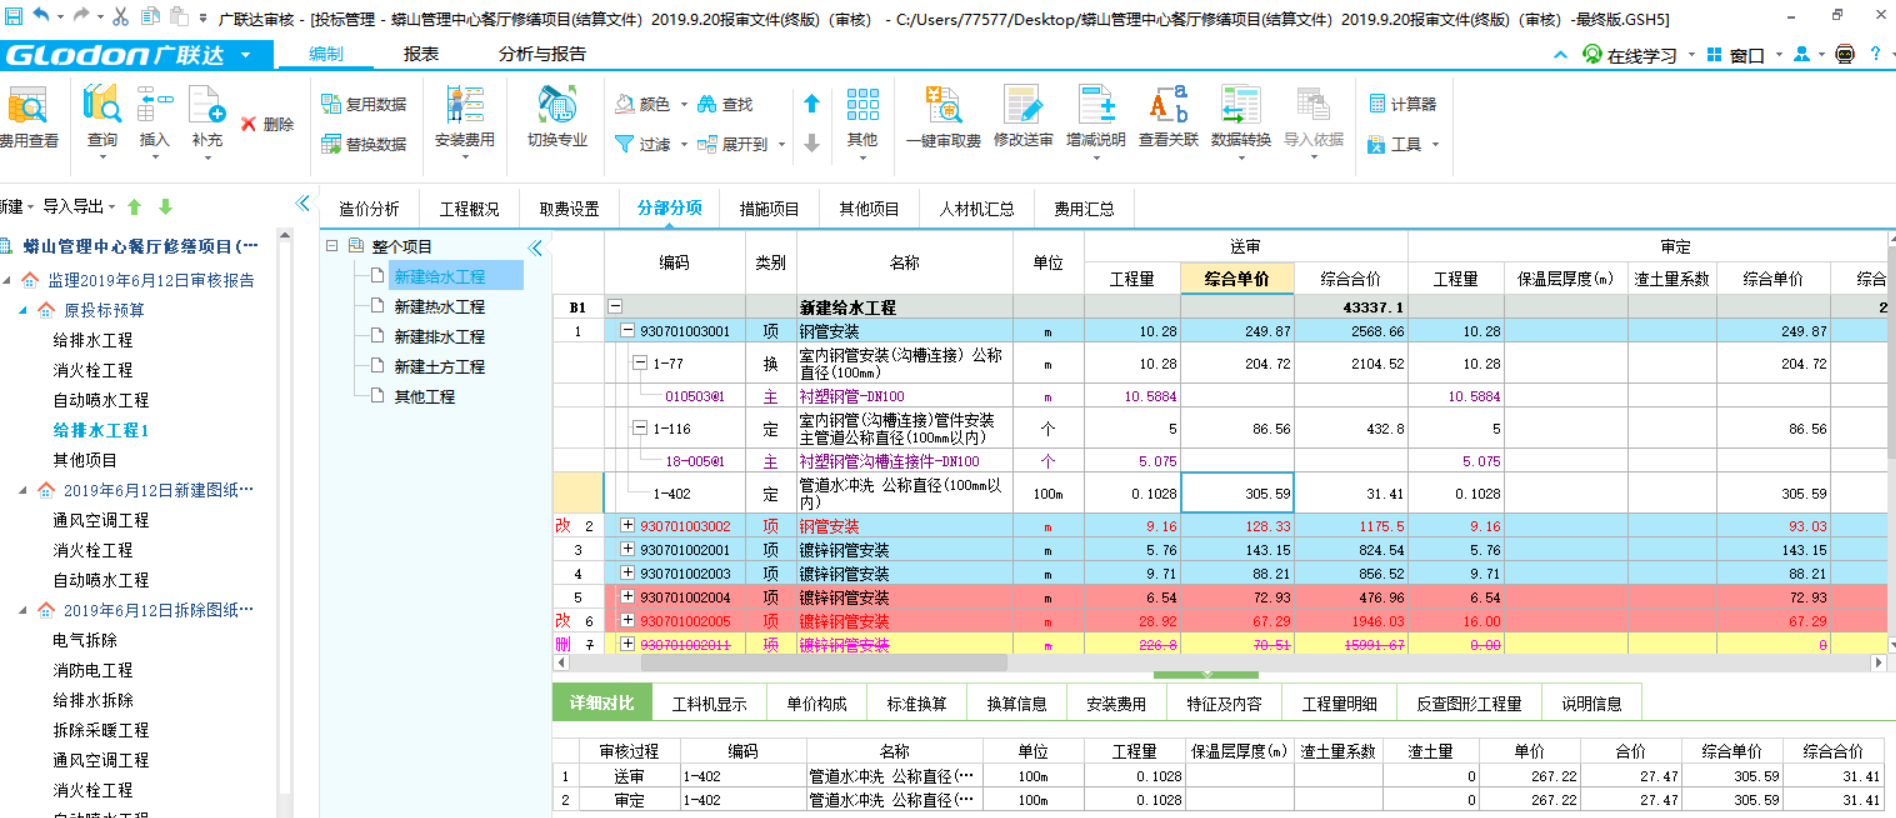Collapse the 1-77 quota row

pos(639,363)
